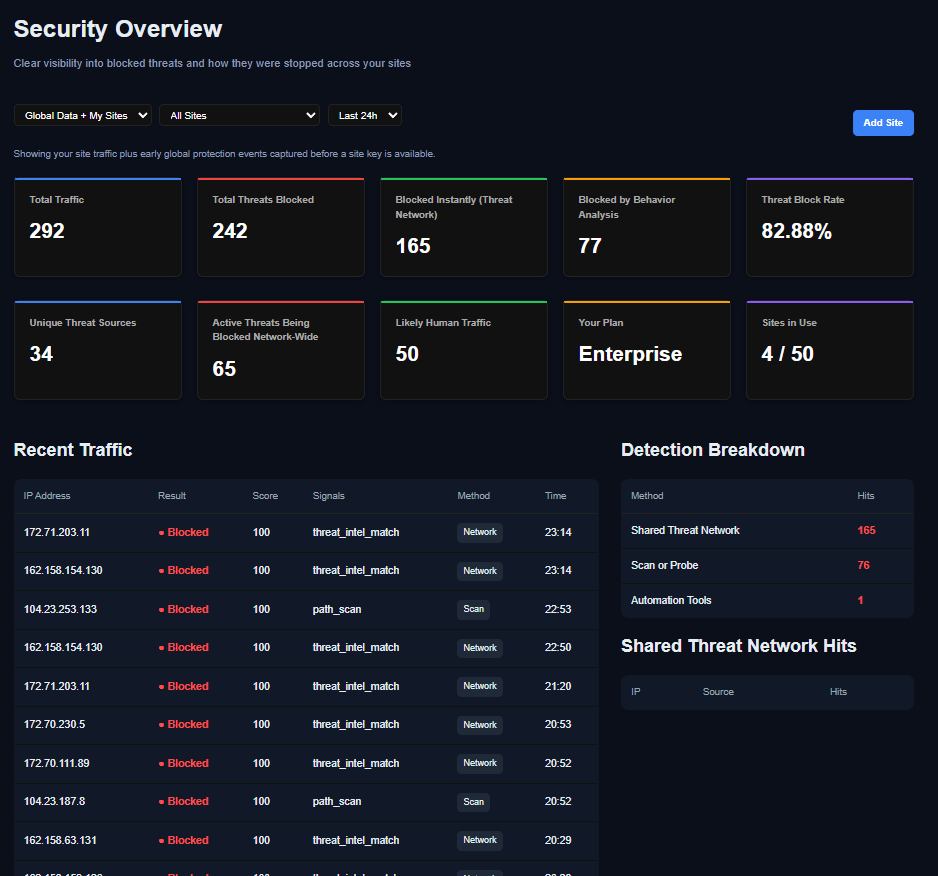The height and width of the screenshot is (876, 938).
Task: Click the Score column header
Action: [265, 495]
